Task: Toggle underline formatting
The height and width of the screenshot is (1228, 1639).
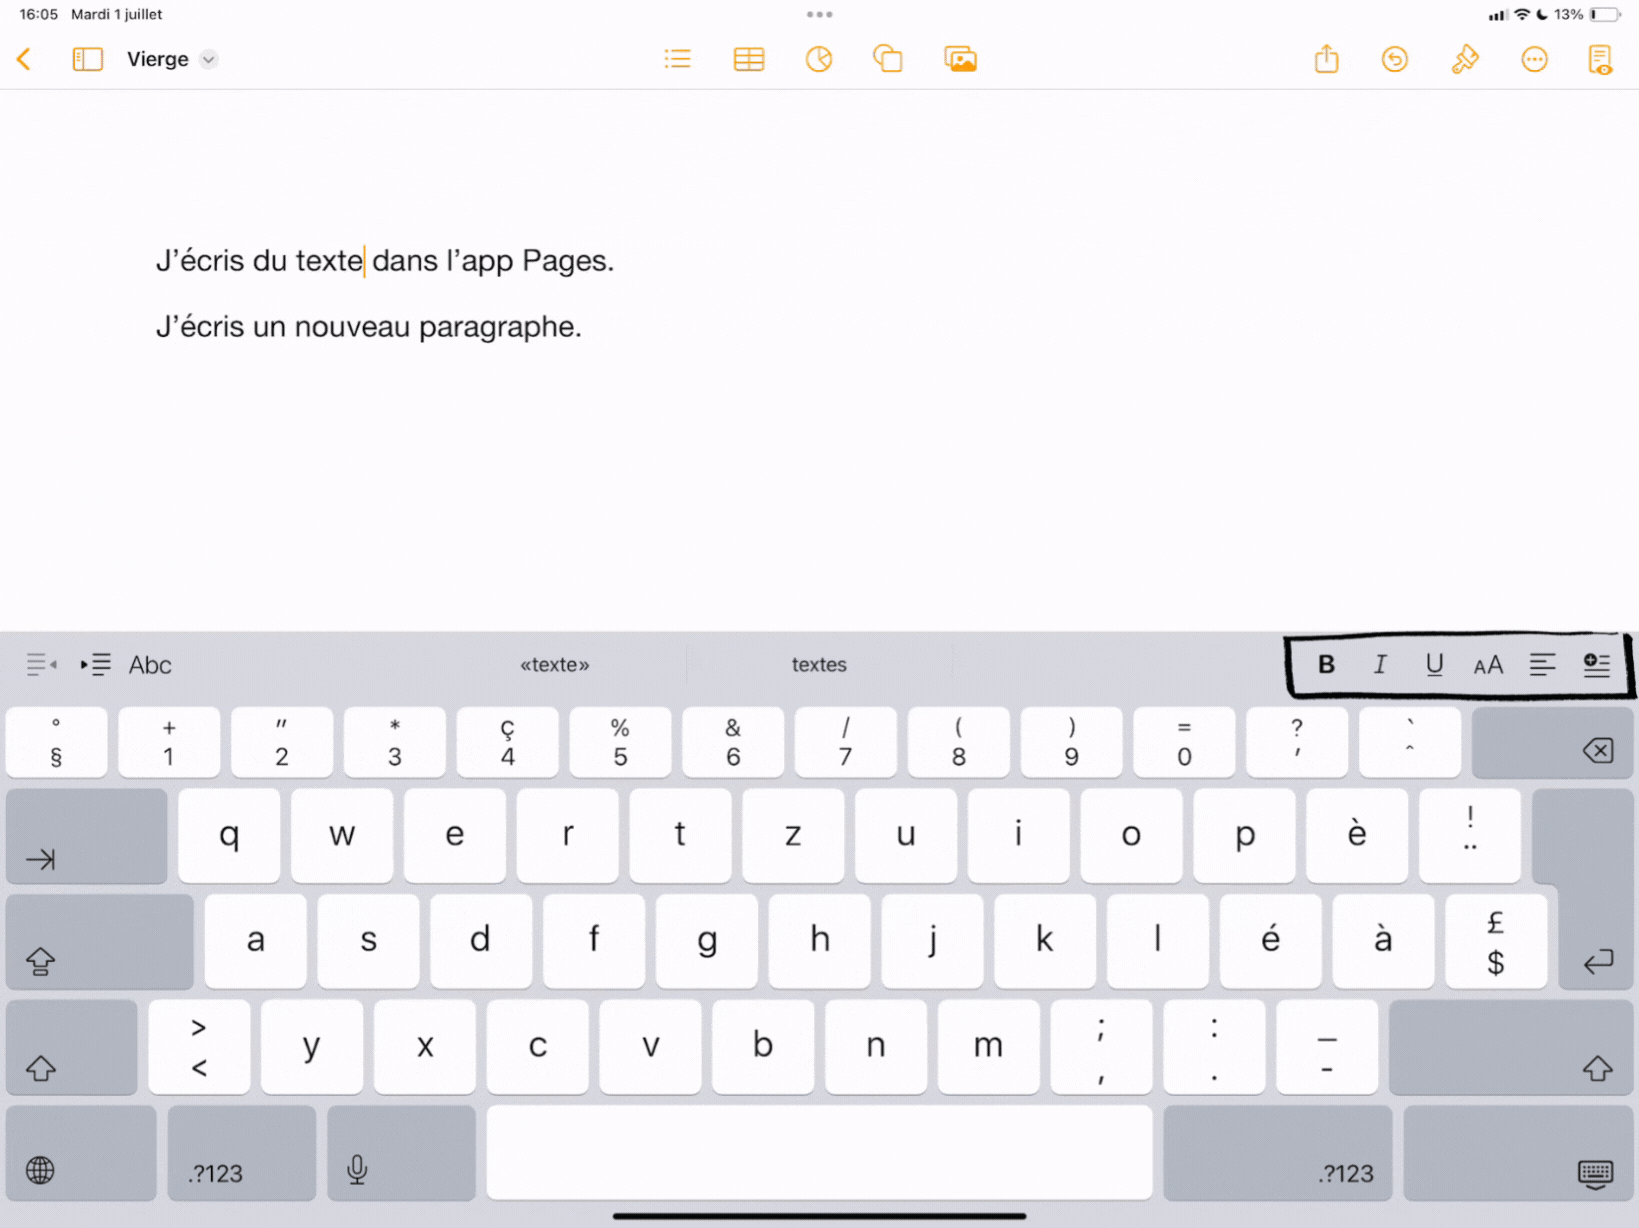Action: pos(1434,665)
